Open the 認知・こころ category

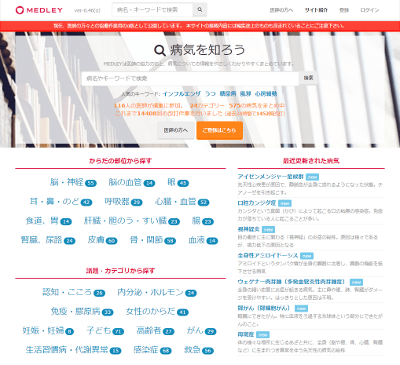(x=74, y=292)
